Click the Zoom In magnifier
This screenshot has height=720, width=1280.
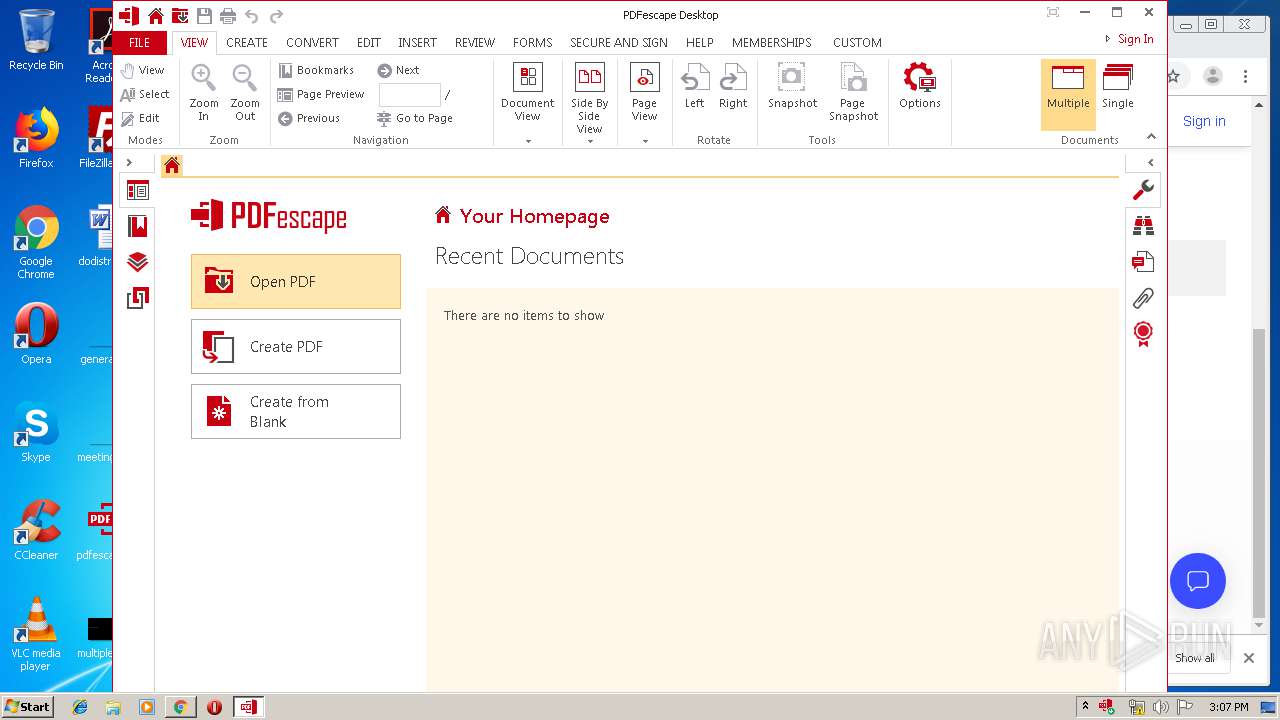click(x=204, y=93)
